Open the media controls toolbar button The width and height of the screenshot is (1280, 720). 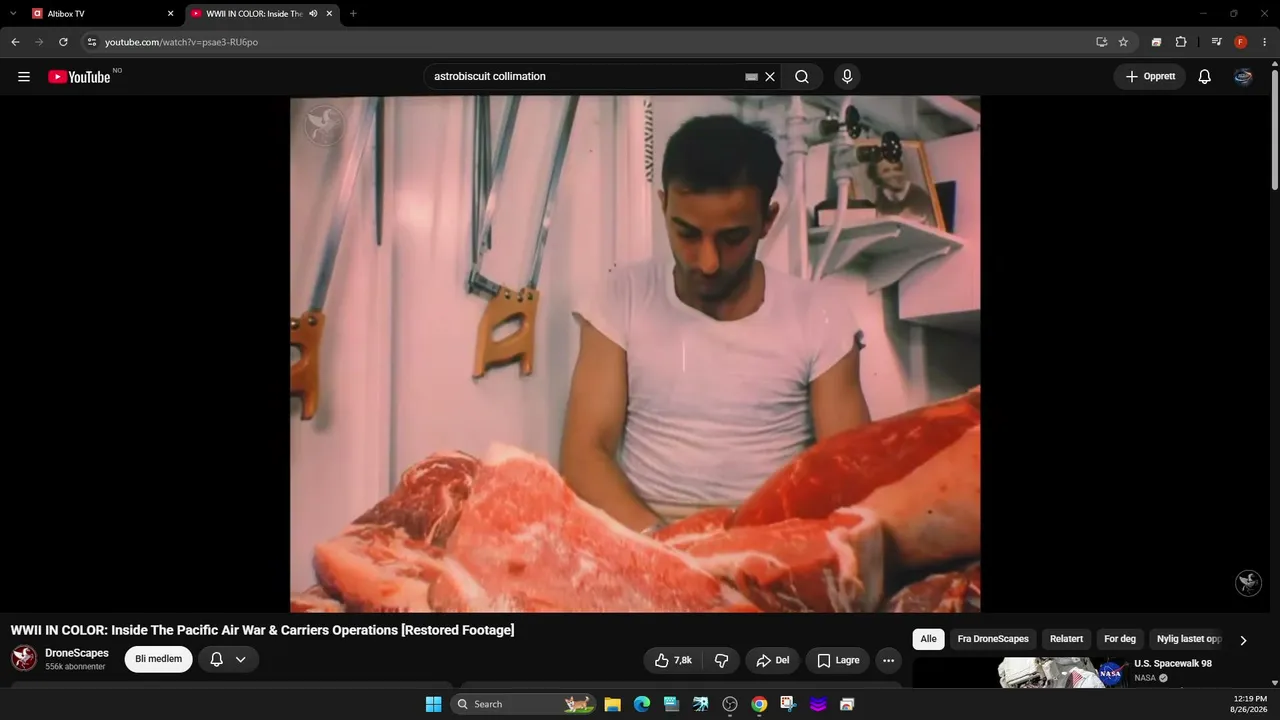1216,42
